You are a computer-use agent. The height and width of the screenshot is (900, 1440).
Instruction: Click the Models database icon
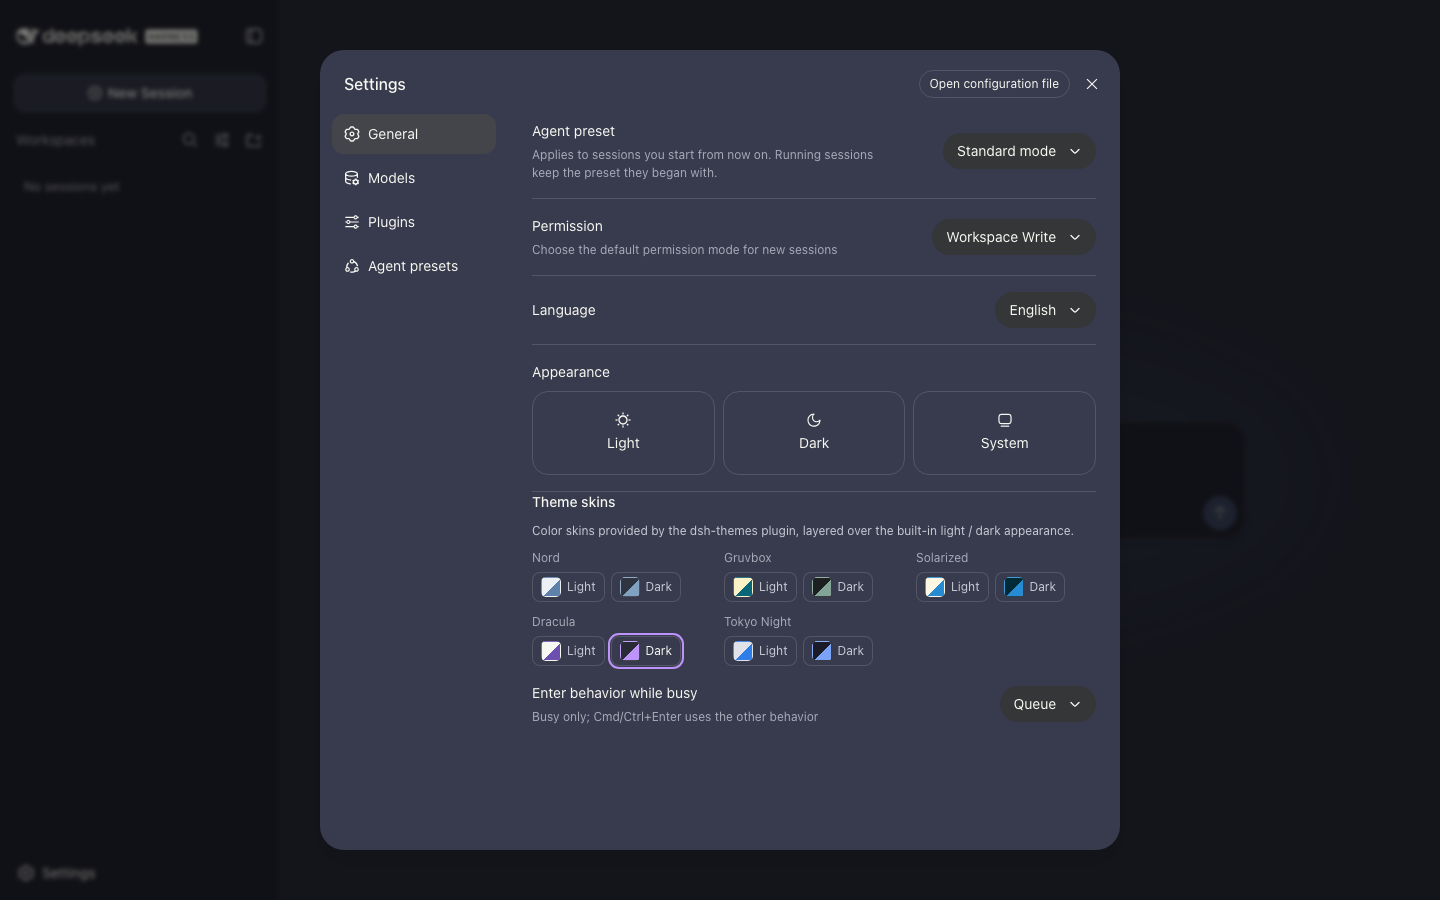352,178
